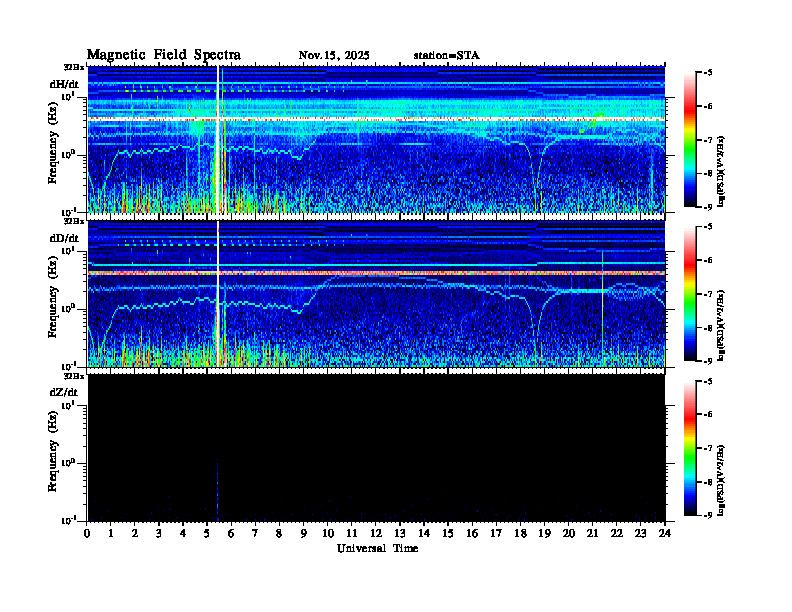The height and width of the screenshot is (612, 792).
Task: Click the hour 19 tick on time axis
Action: coord(544,534)
